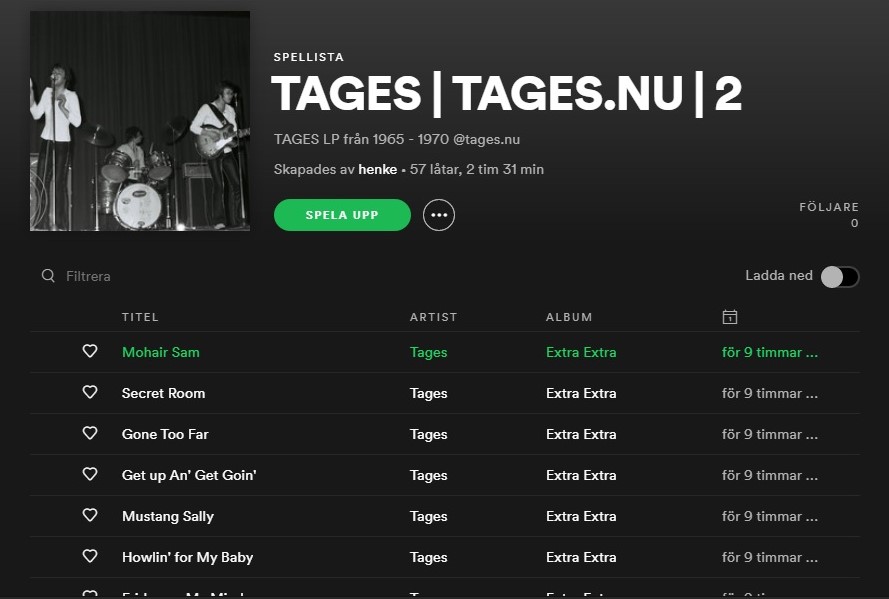Like the song Mohair Sam

click(90, 352)
